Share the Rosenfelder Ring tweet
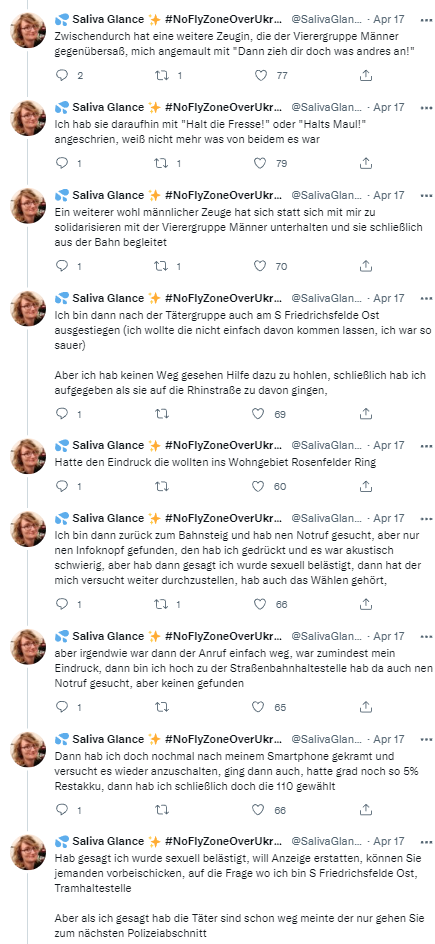 coord(365,486)
